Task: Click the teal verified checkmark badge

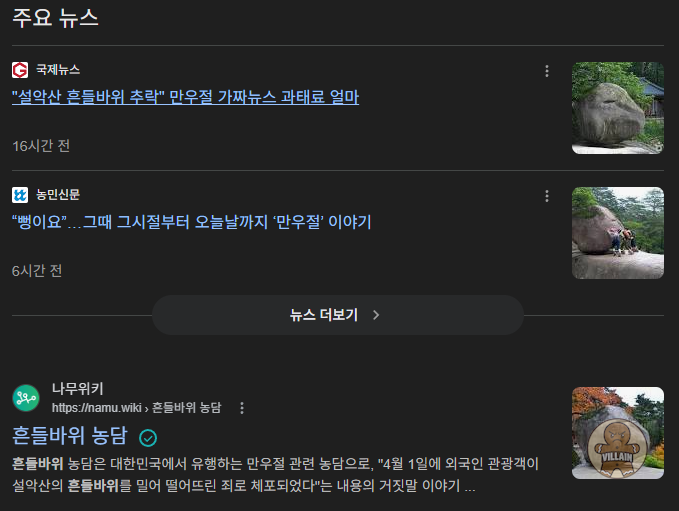Action: tap(148, 438)
